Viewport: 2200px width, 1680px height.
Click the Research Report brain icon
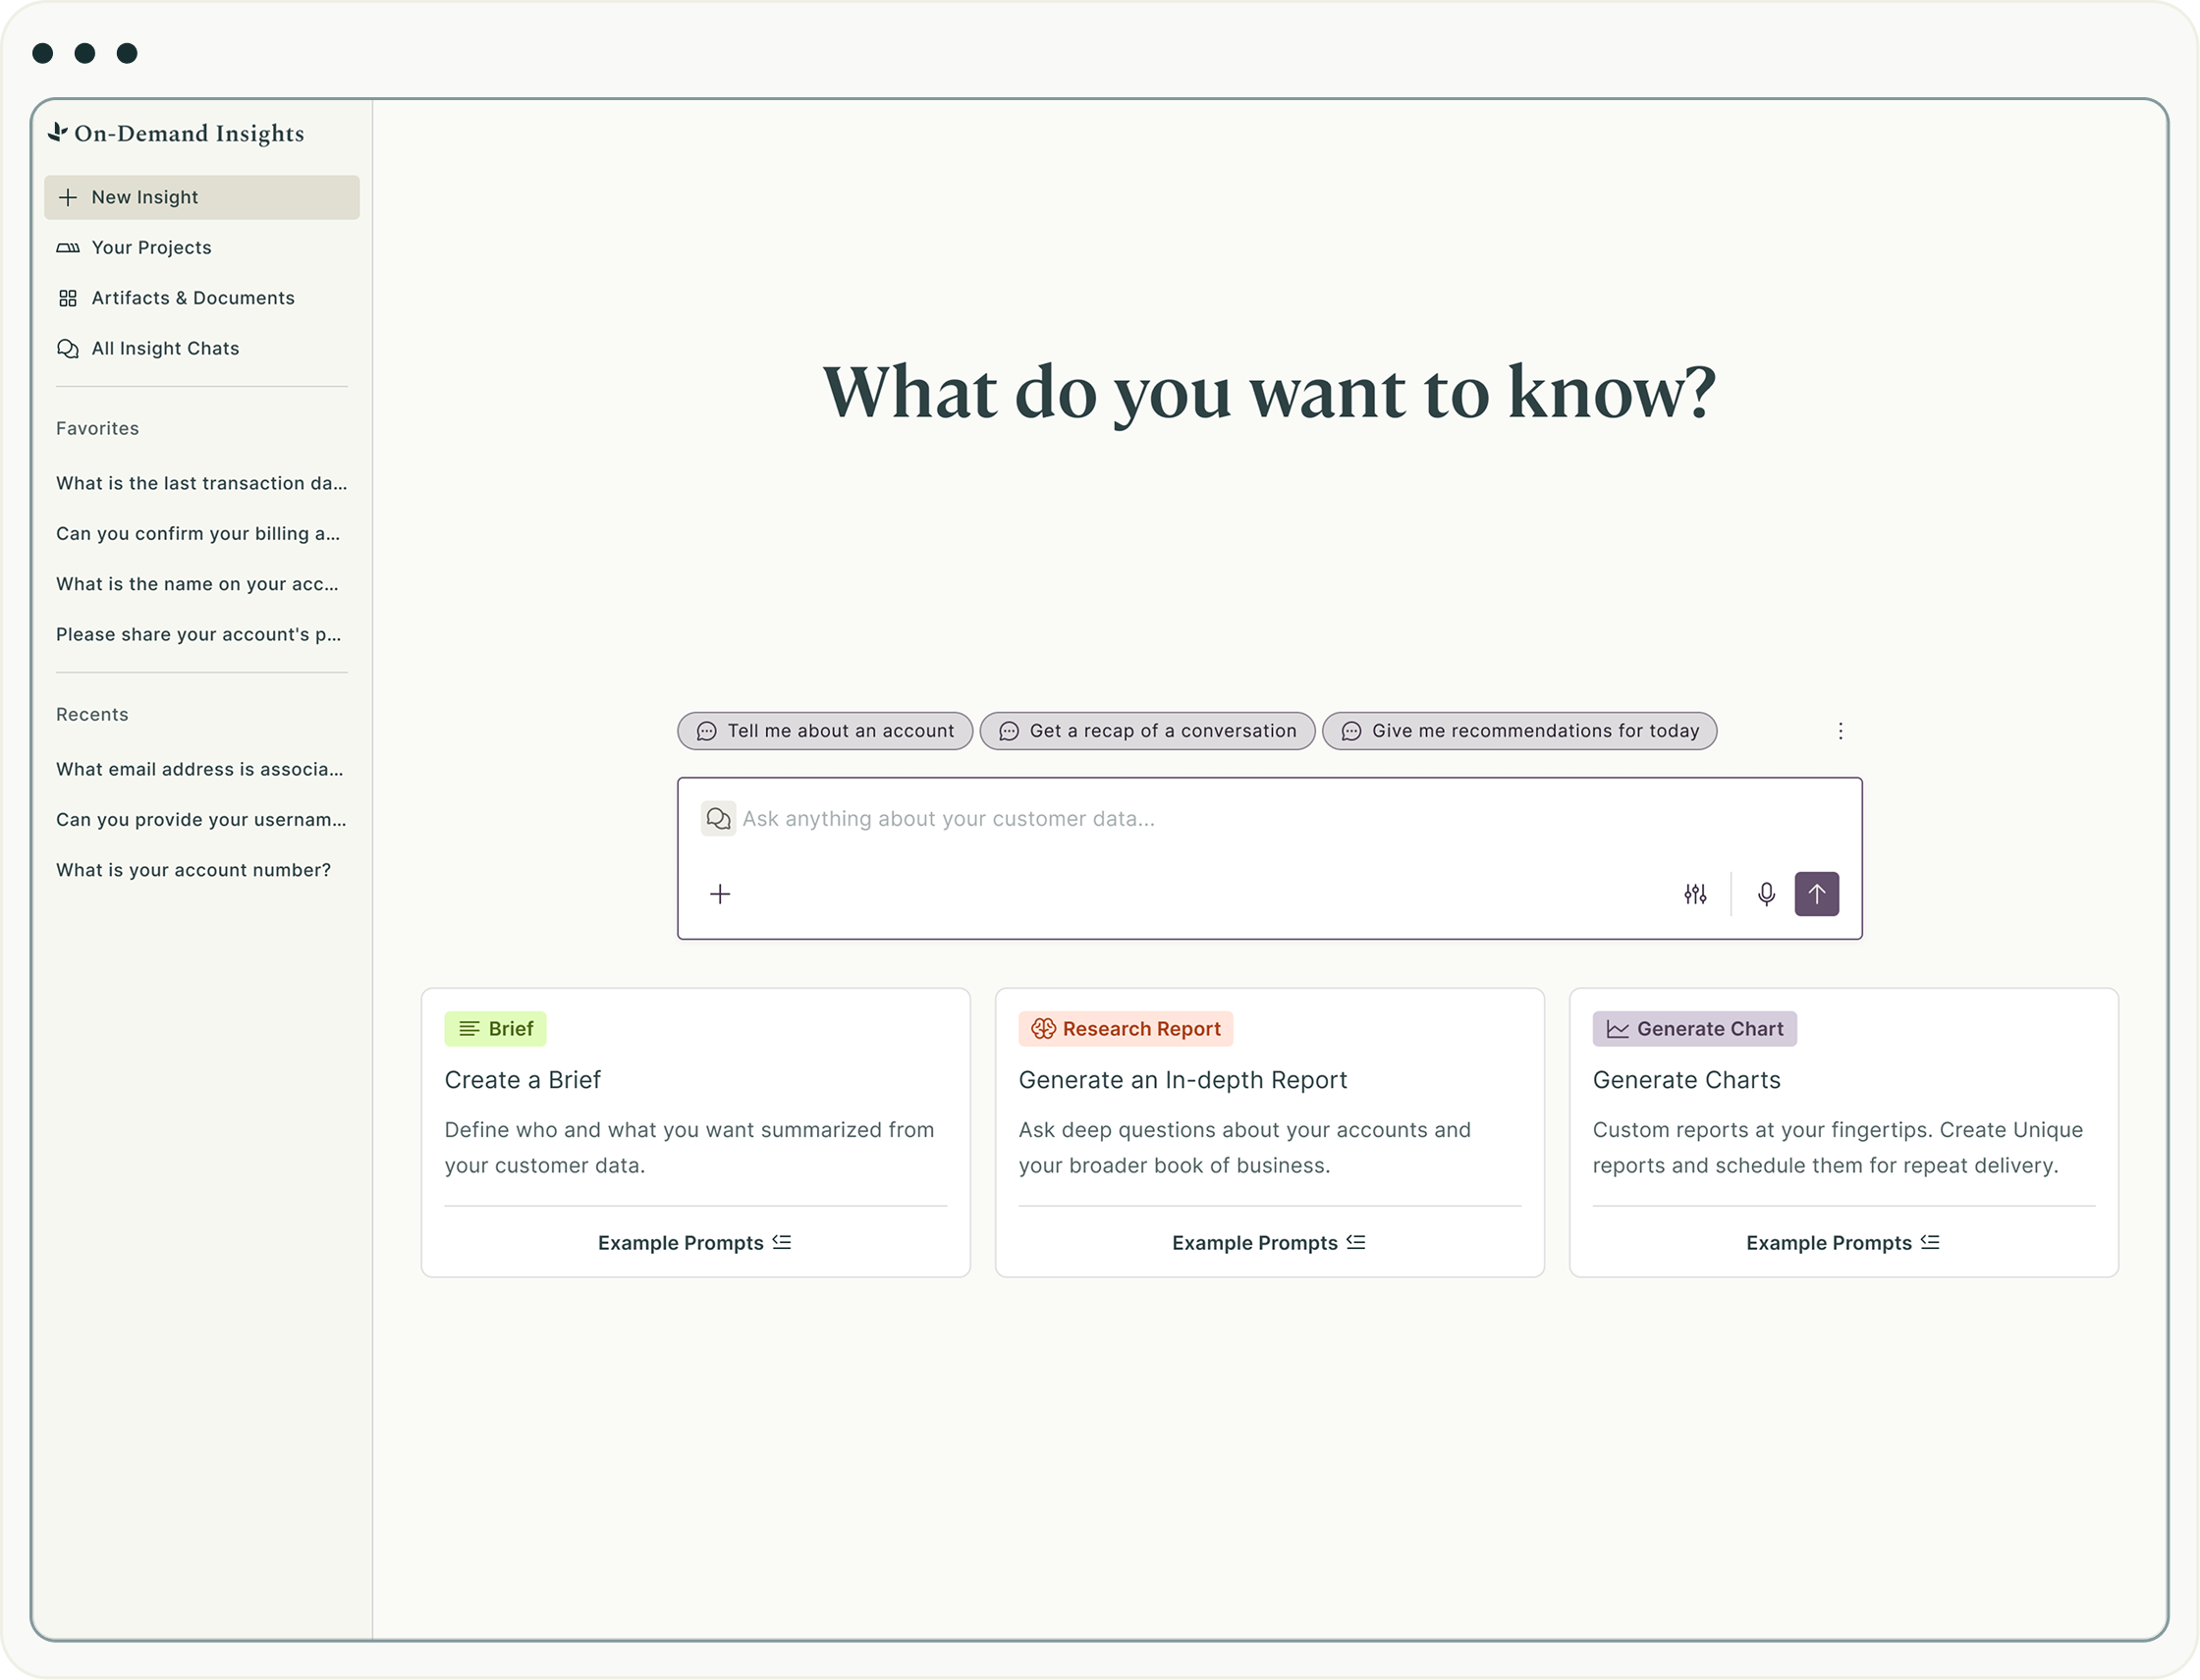(x=1043, y=1029)
